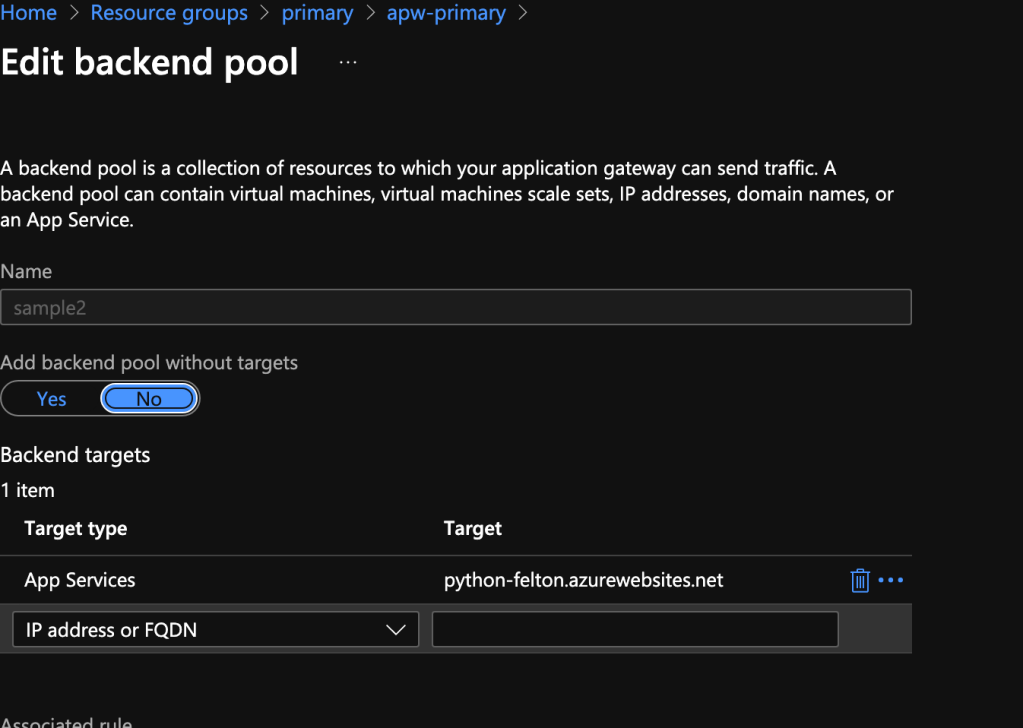Open the IP address or FQDN dropdown
The width and height of the screenshot is (1023, 728).
pos(215,630)
